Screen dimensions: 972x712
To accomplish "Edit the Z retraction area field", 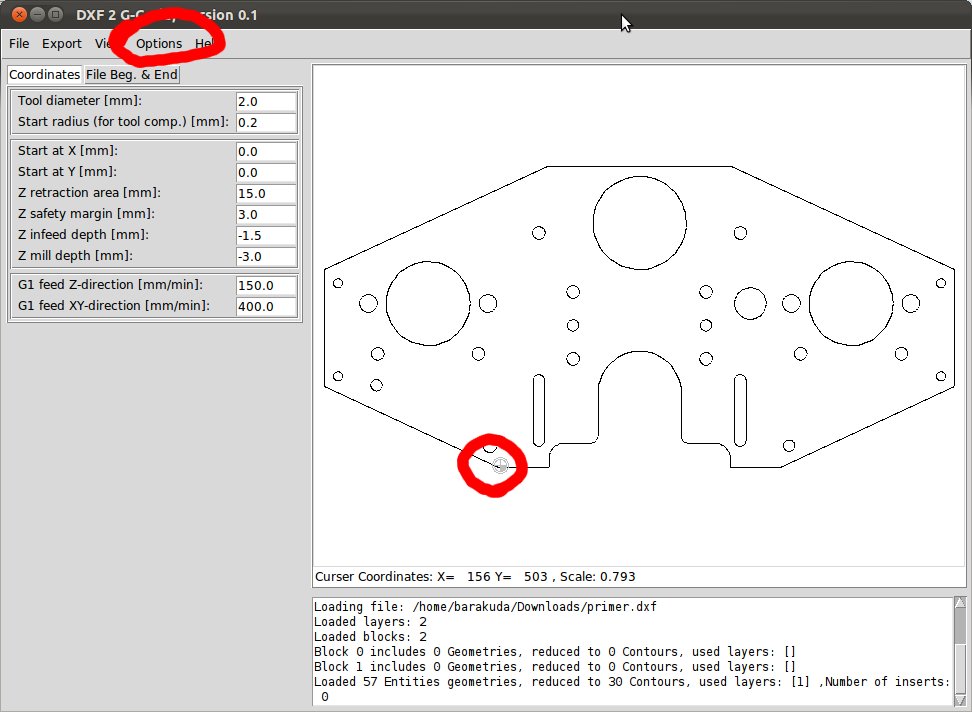I will tap(266, 193).
